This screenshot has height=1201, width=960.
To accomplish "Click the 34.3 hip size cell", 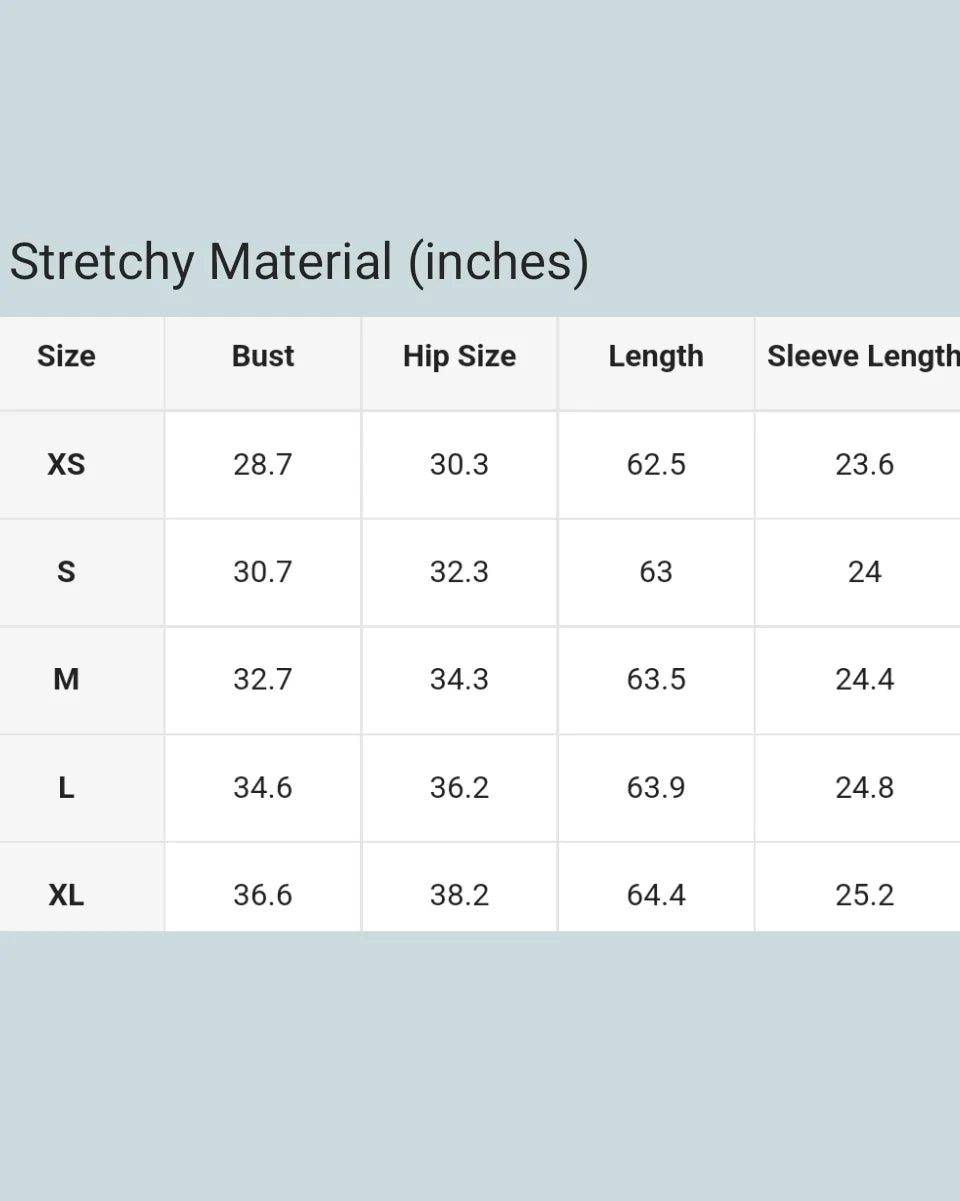I will pyautogui.click(x=459, y=680).
